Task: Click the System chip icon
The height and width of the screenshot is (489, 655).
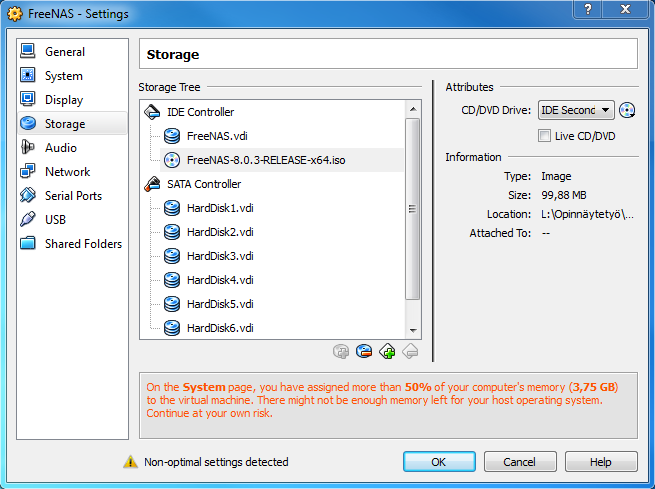Action: 28,75
